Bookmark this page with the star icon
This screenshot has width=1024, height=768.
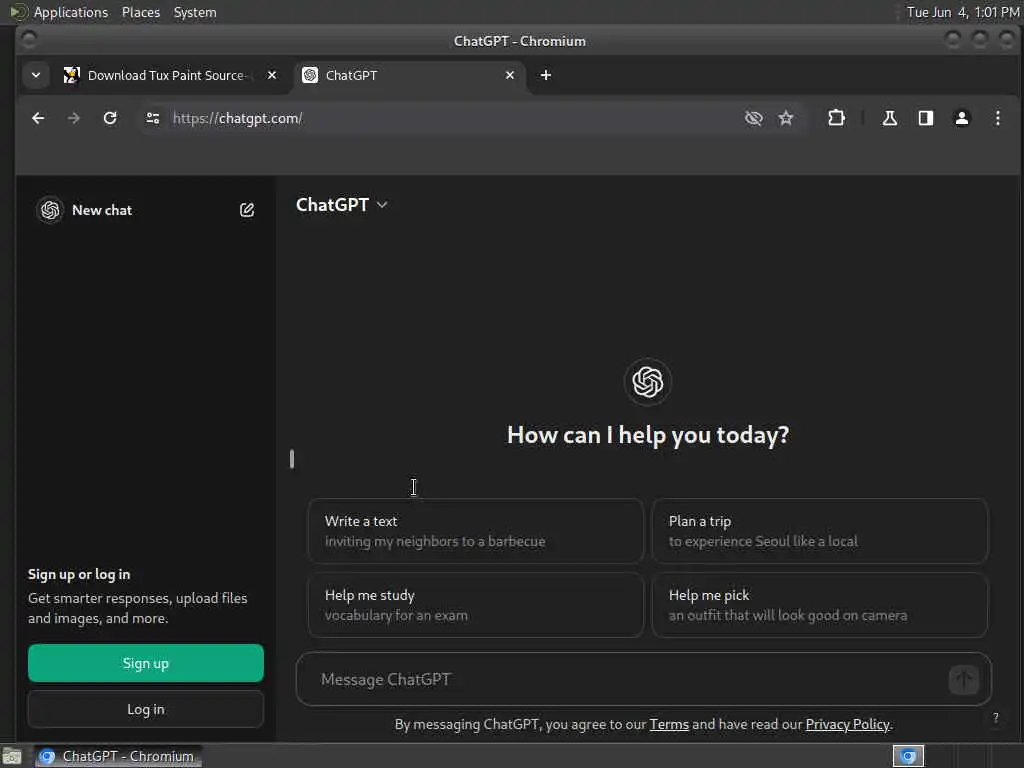click(786, 118)
